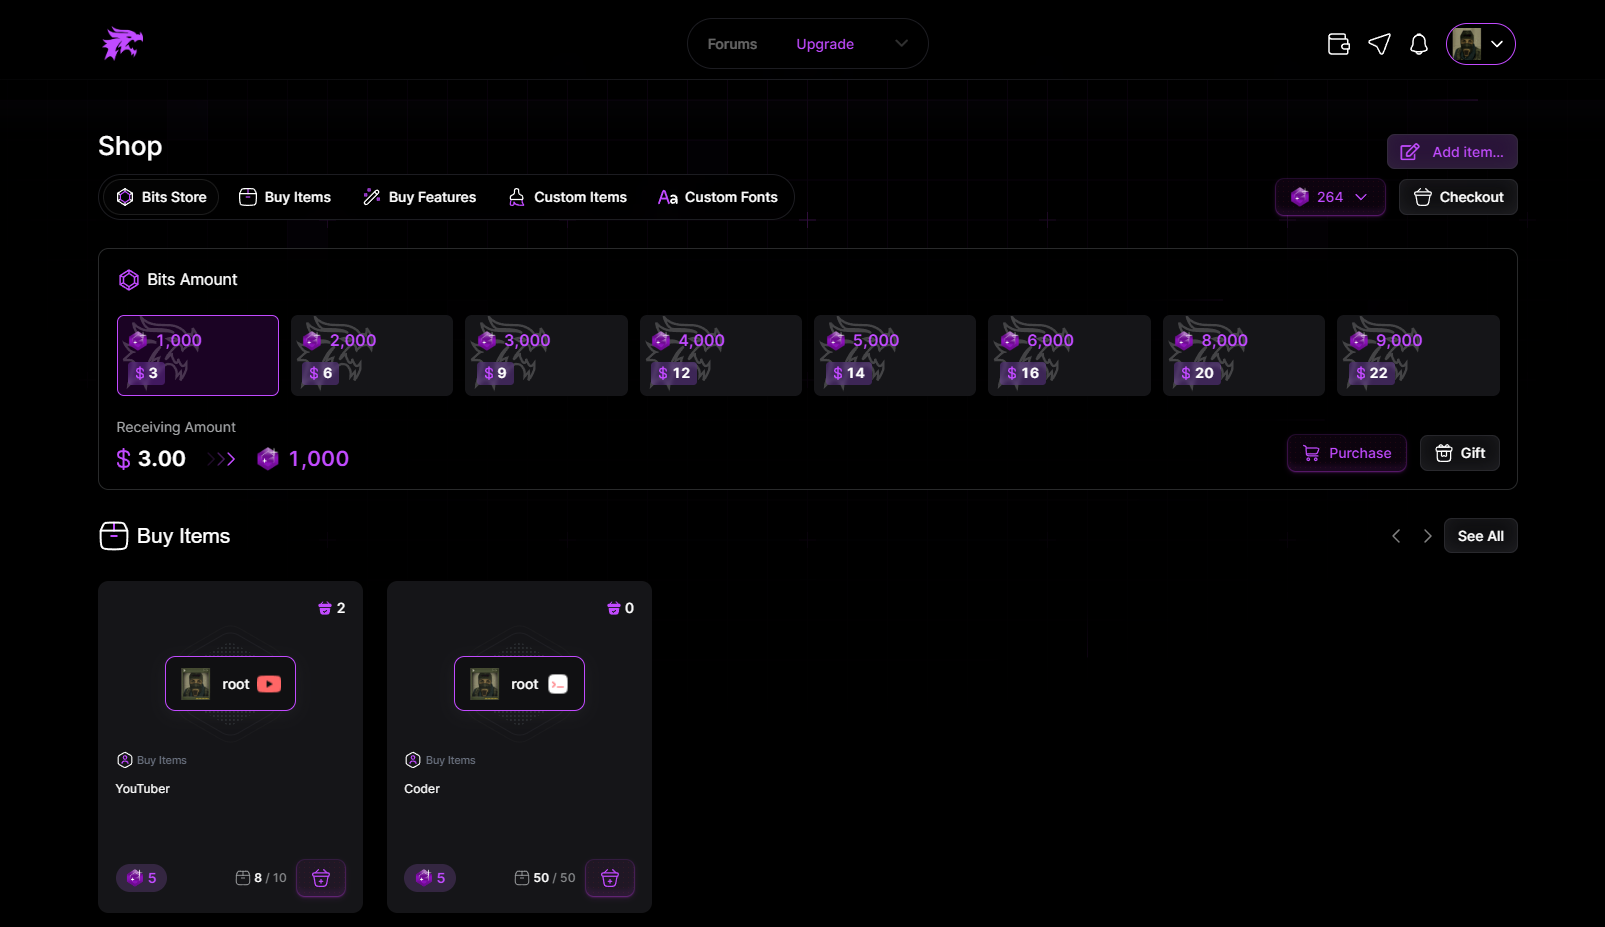Click the terminal icon inside the Coder item badge
1605x927 pixels.
click(x=557, y=684)
